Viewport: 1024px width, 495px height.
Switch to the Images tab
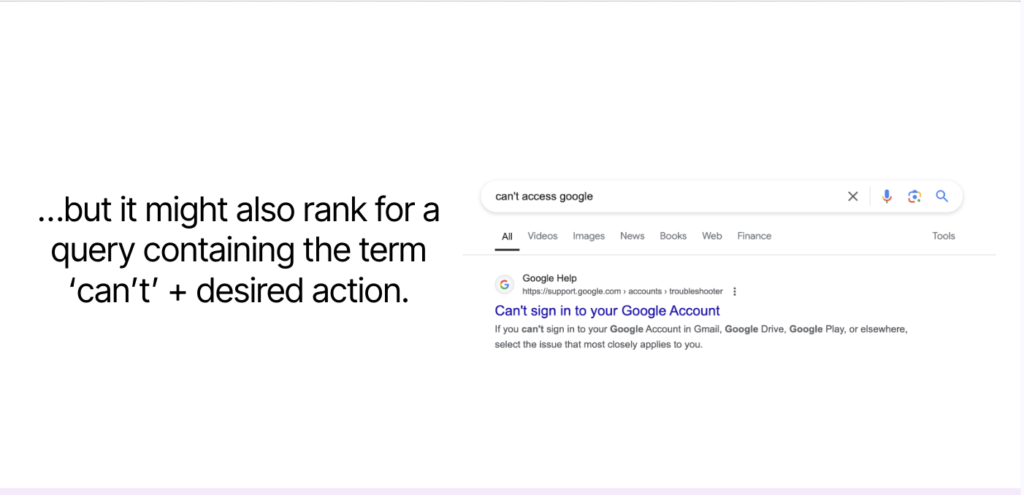point(589,236)
